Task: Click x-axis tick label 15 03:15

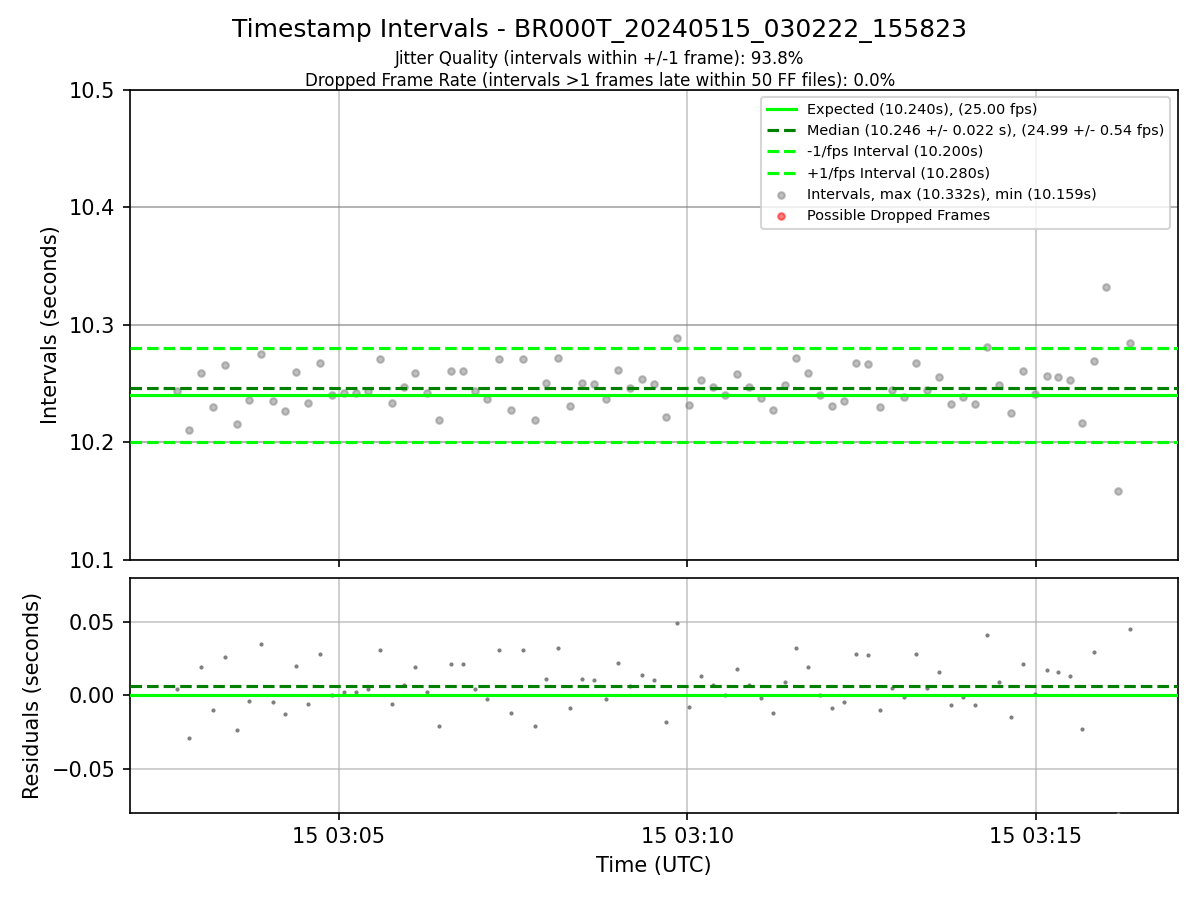Action: click(1035, 836)
